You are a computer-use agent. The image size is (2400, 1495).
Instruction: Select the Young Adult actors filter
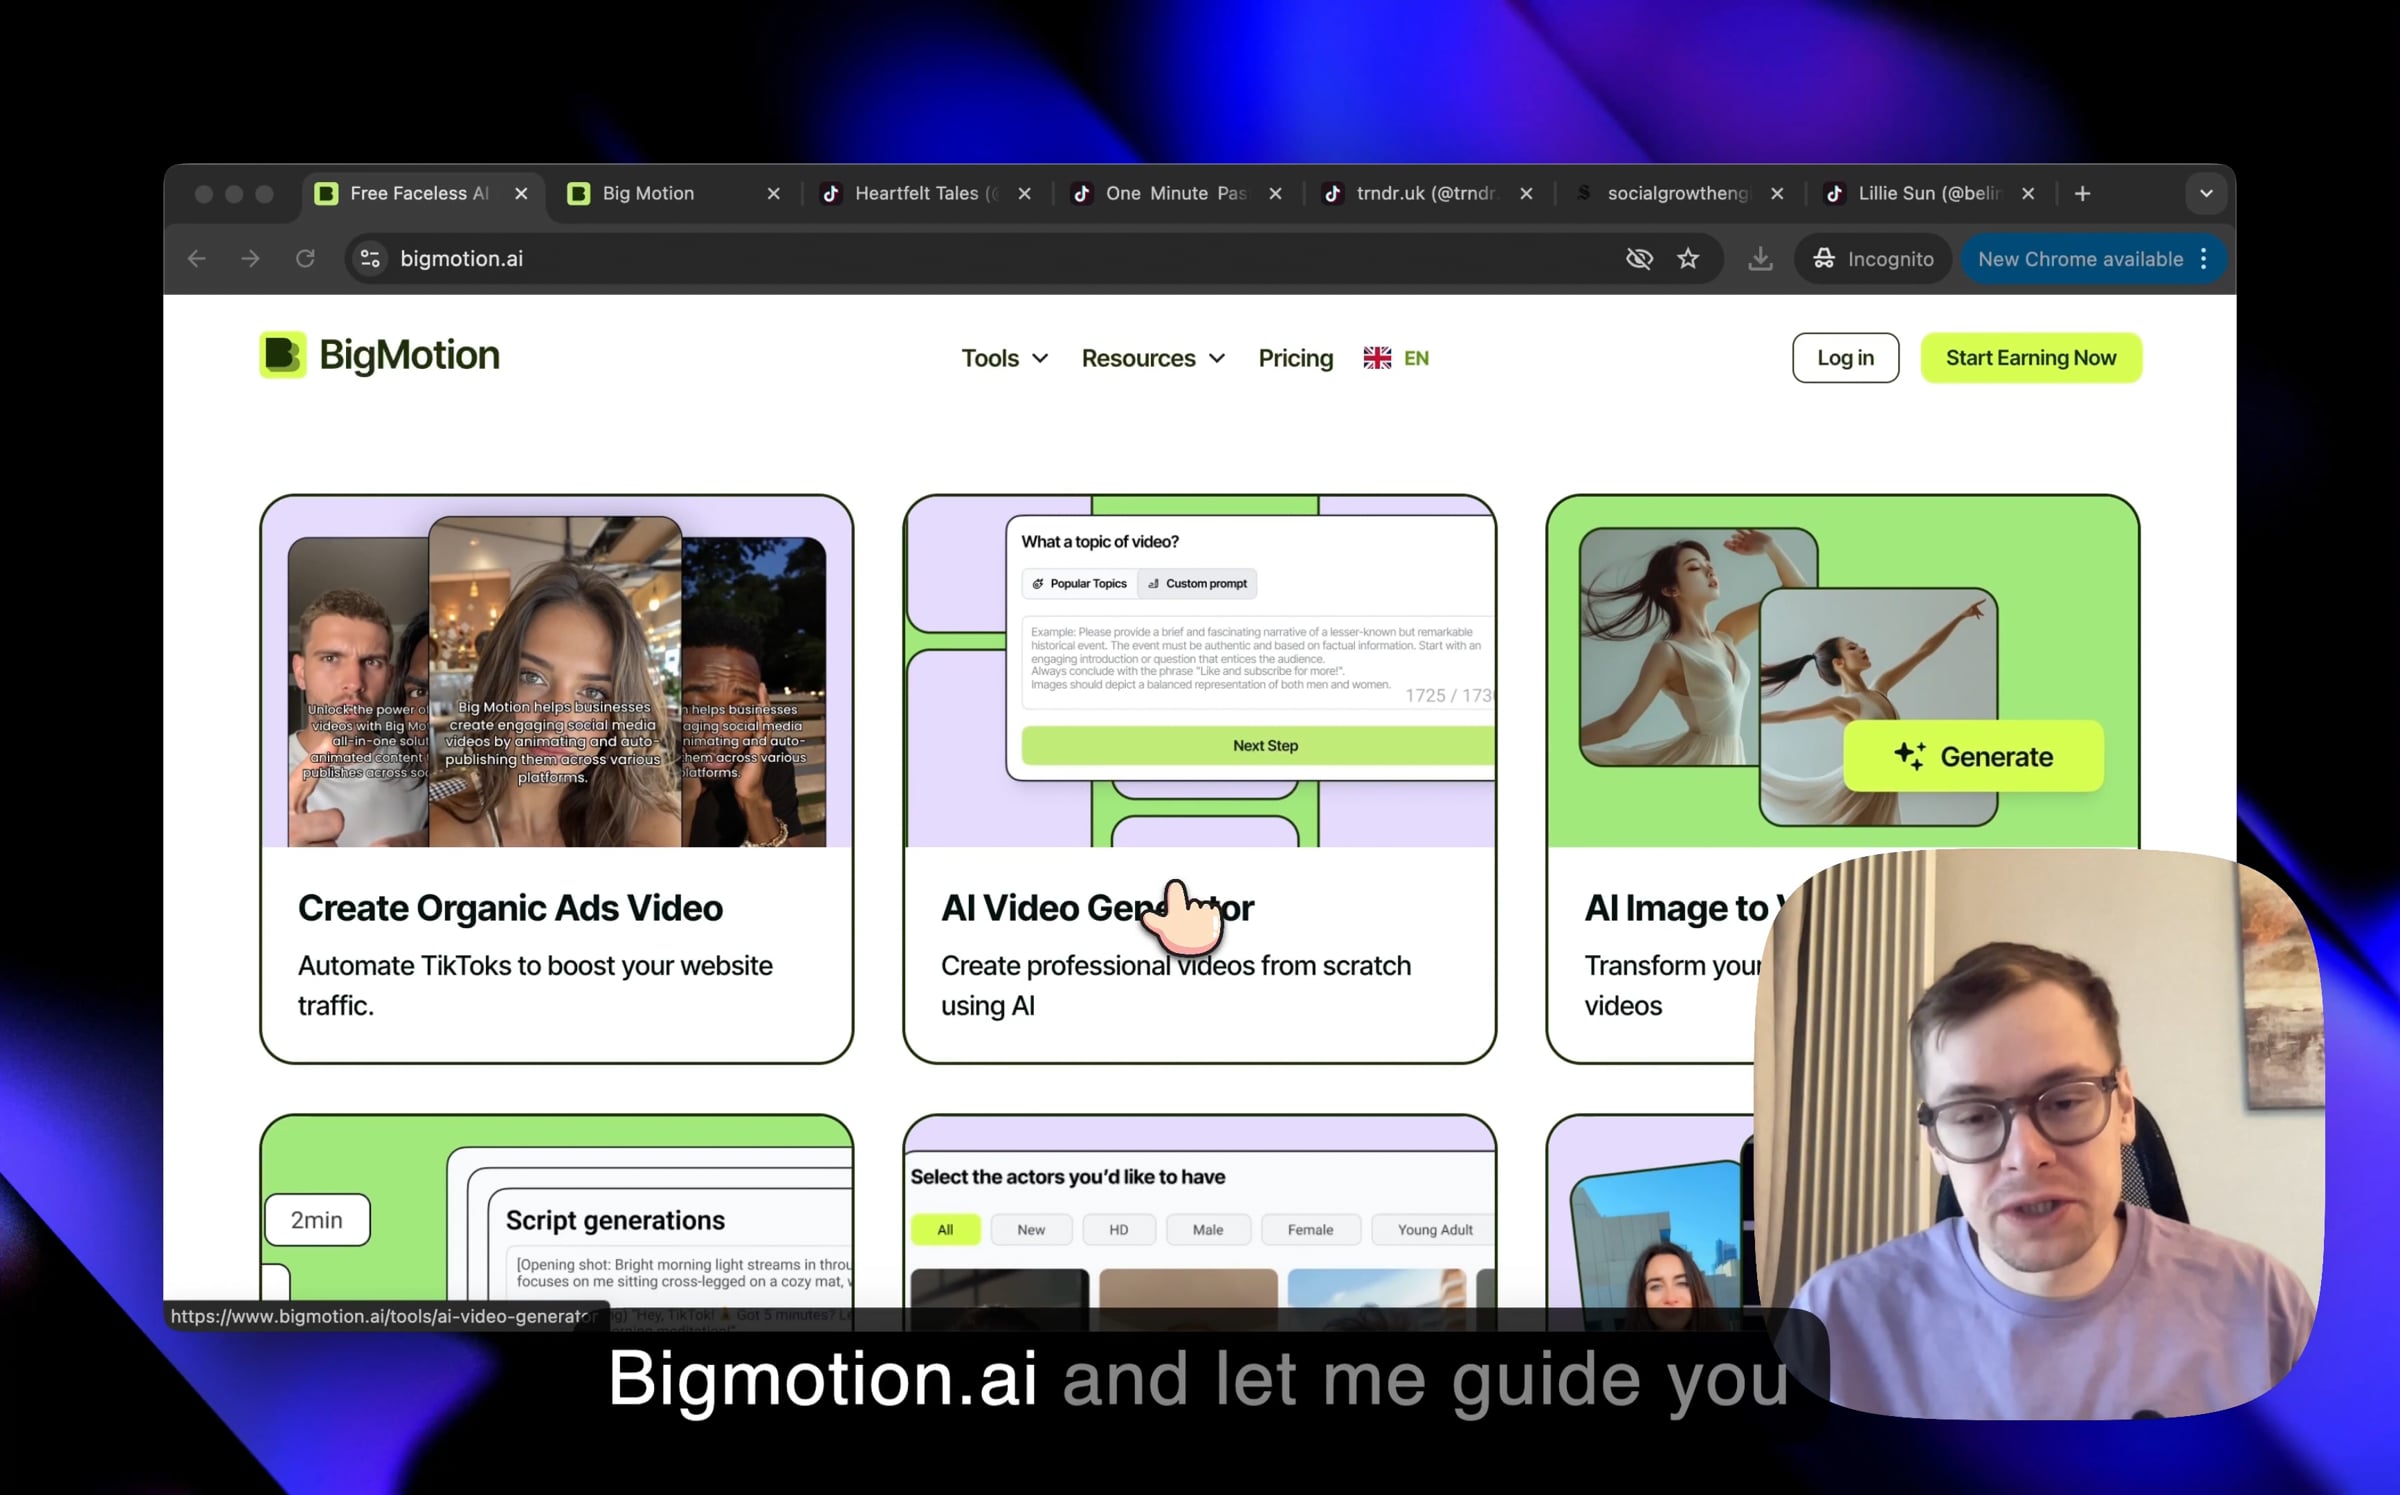1435,1230
